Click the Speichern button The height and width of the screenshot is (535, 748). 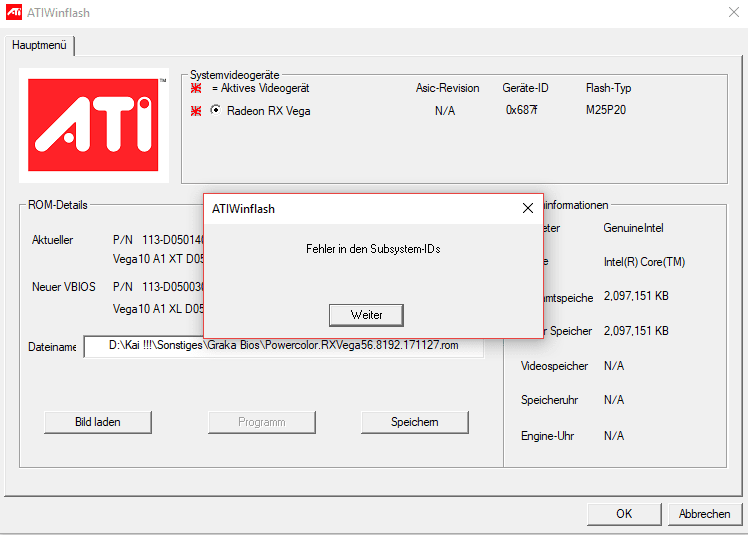415,422
